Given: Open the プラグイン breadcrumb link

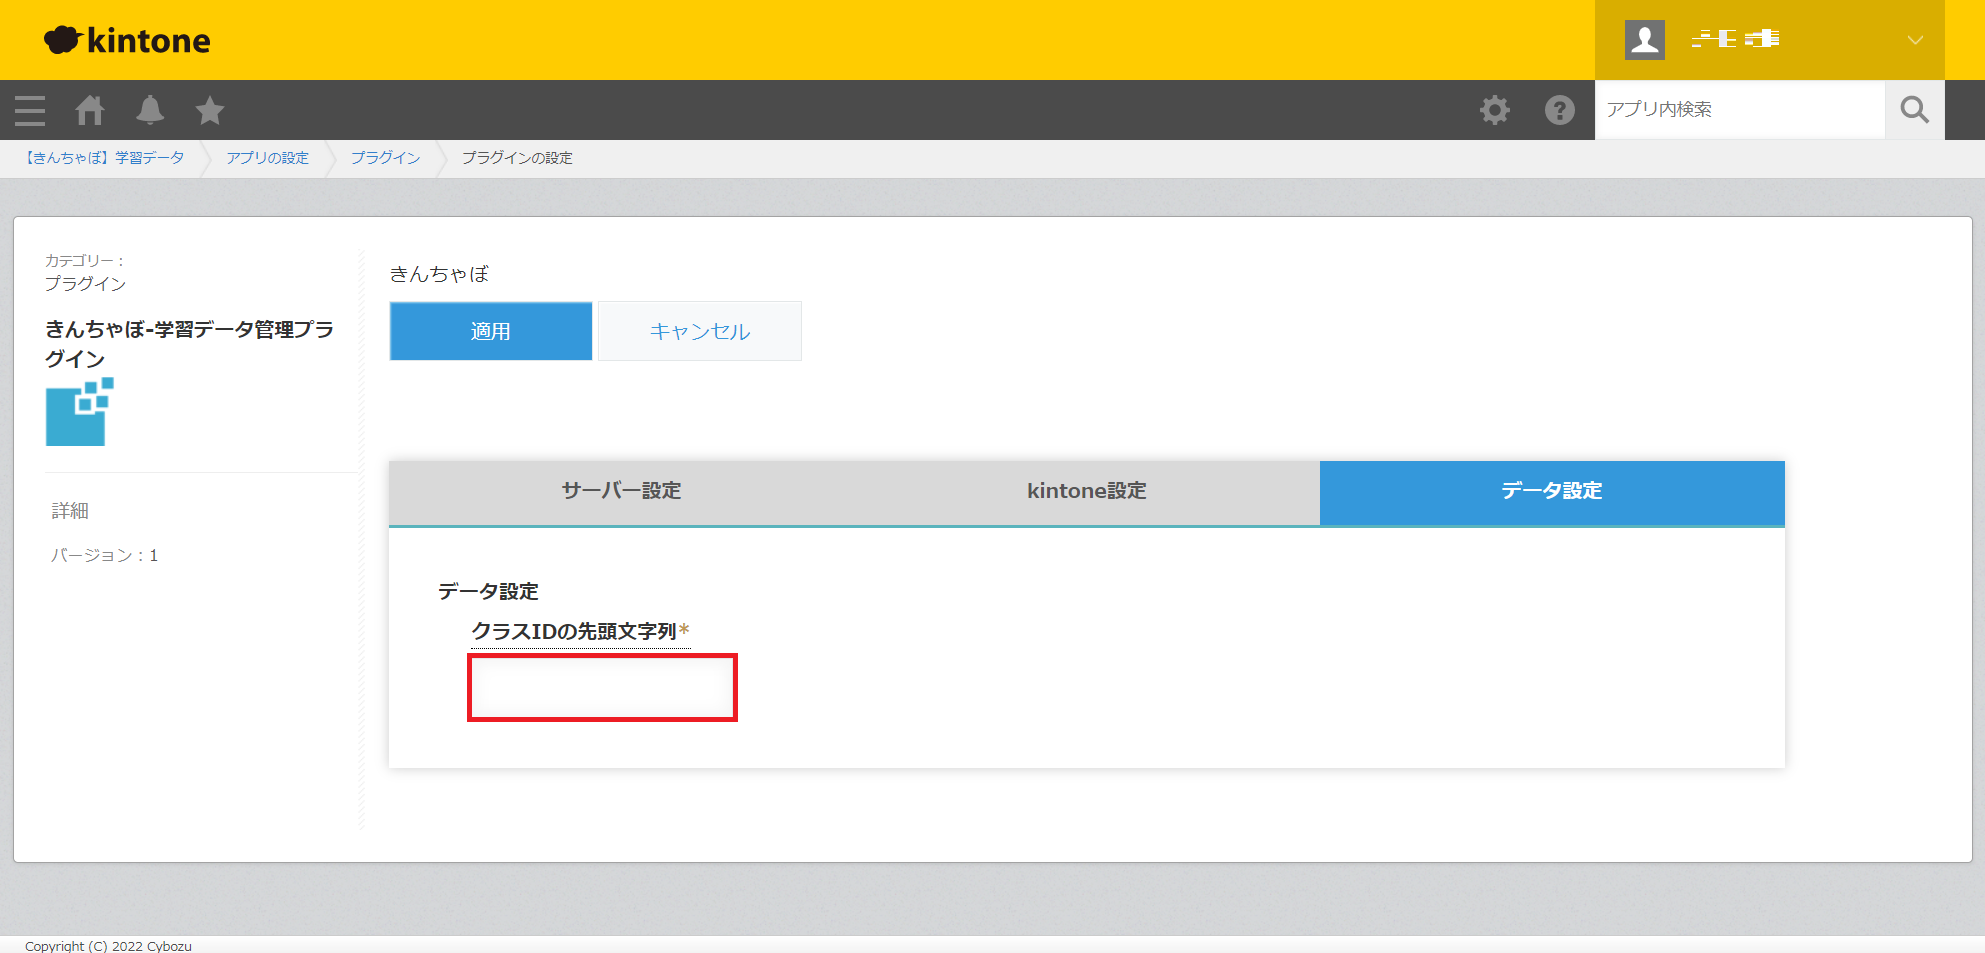Looking at the screenshot, I should [x=385, y=158].
